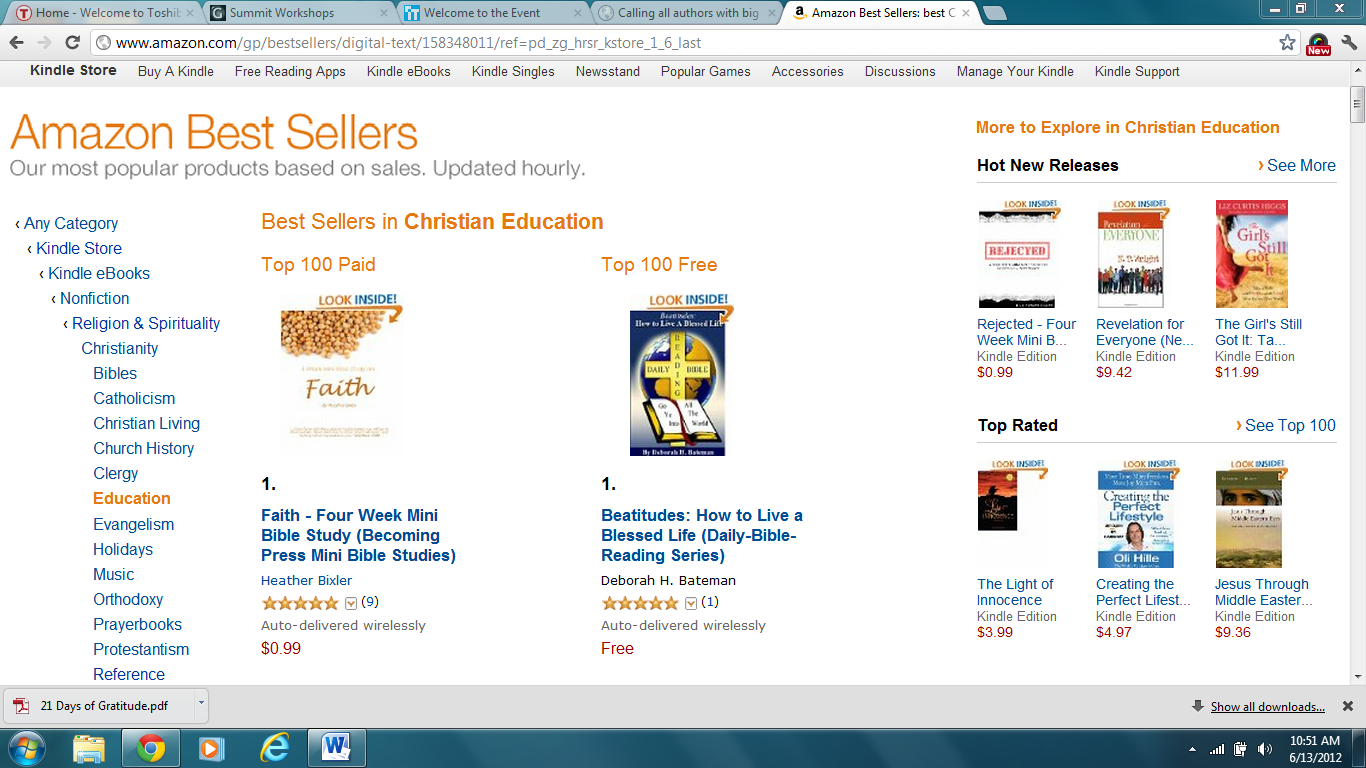
Task: Click the page vertical scrollbar thumb
Action: (x=1357, y=102)
